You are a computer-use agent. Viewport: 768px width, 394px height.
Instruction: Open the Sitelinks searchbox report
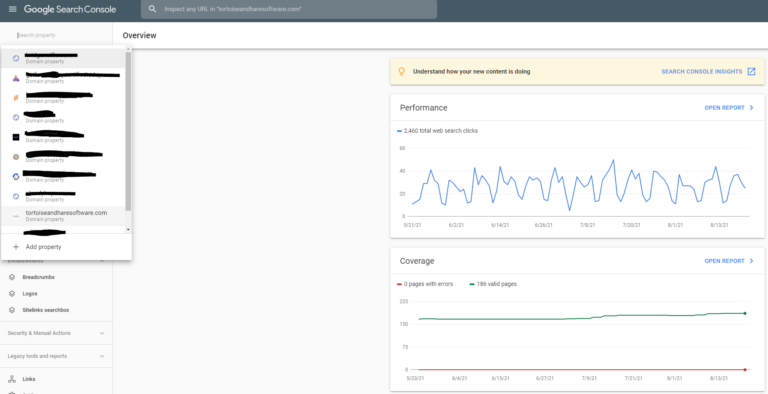tap(46, 310)
